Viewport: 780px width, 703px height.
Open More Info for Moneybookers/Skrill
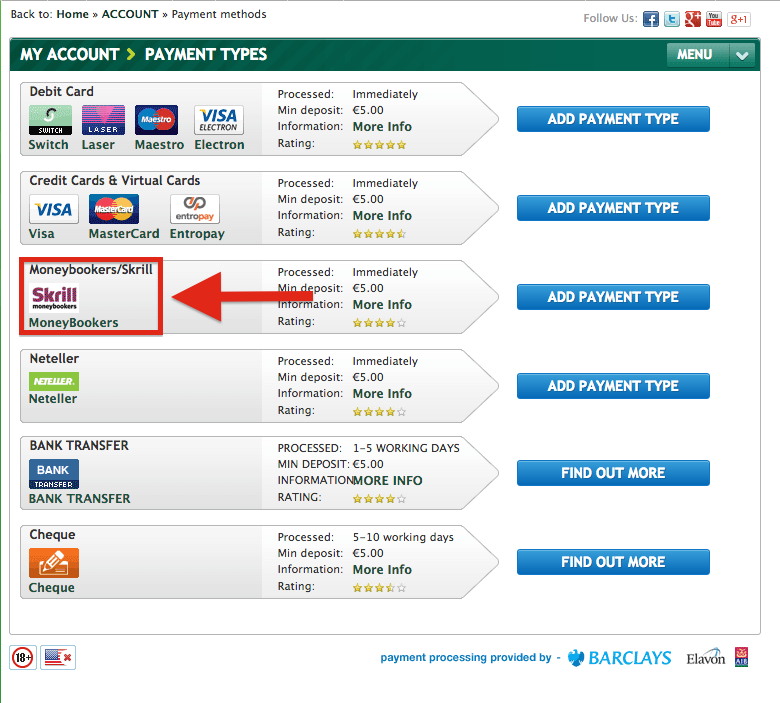point(382,304)
